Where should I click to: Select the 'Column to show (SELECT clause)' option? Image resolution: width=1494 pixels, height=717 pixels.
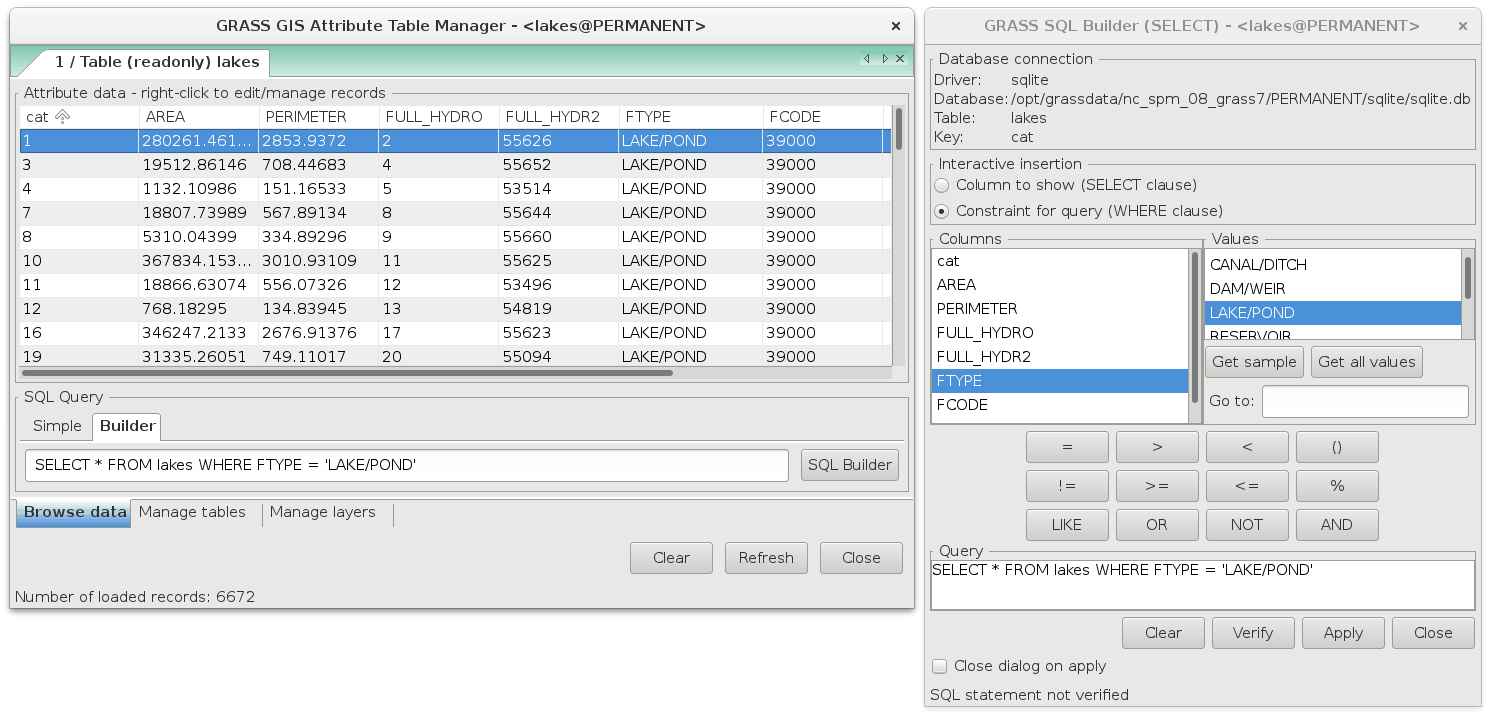tap(941, 185)
